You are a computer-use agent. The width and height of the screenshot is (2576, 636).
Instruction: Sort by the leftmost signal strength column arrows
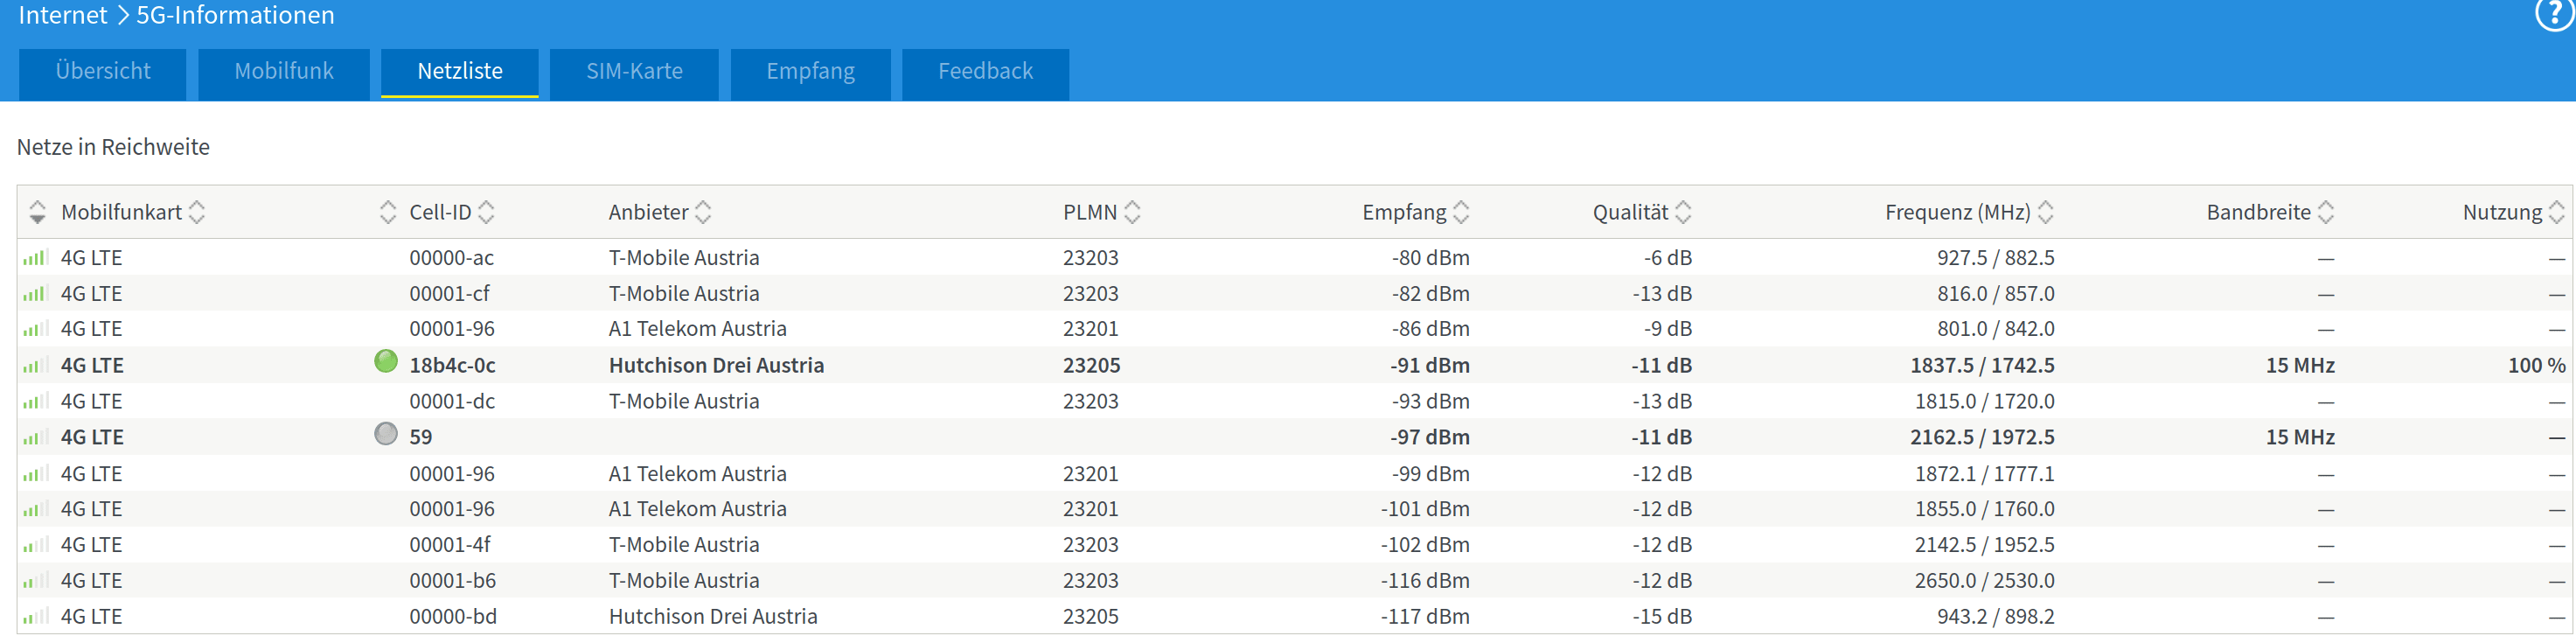37,212
